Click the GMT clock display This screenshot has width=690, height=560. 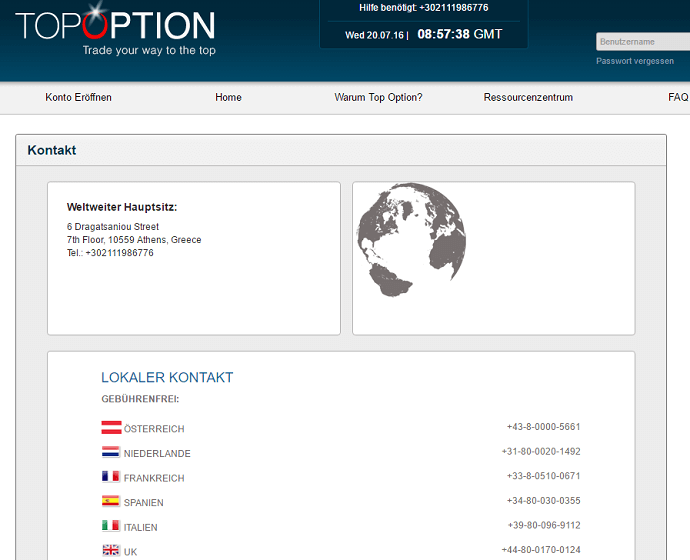coord(460,34)
